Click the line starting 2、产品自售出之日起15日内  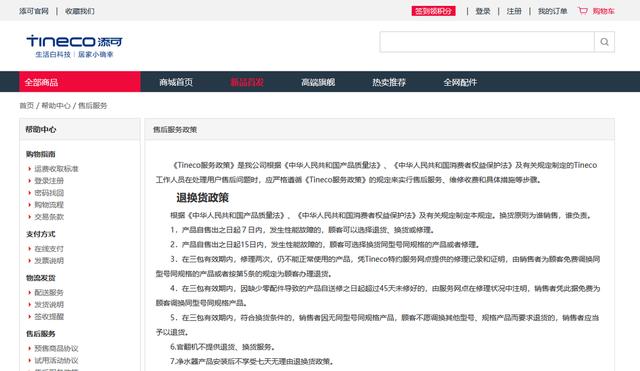(325, 244)
